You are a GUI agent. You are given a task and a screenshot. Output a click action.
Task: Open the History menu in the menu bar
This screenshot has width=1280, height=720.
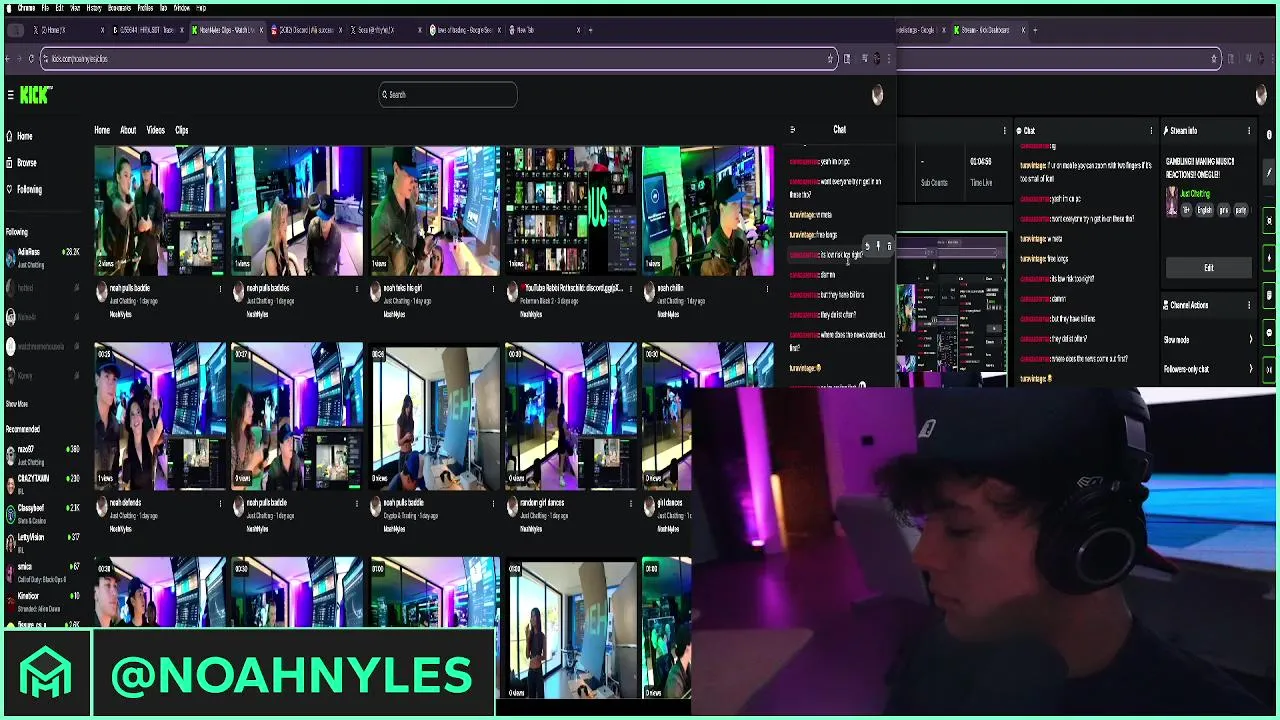pos(94,8)
